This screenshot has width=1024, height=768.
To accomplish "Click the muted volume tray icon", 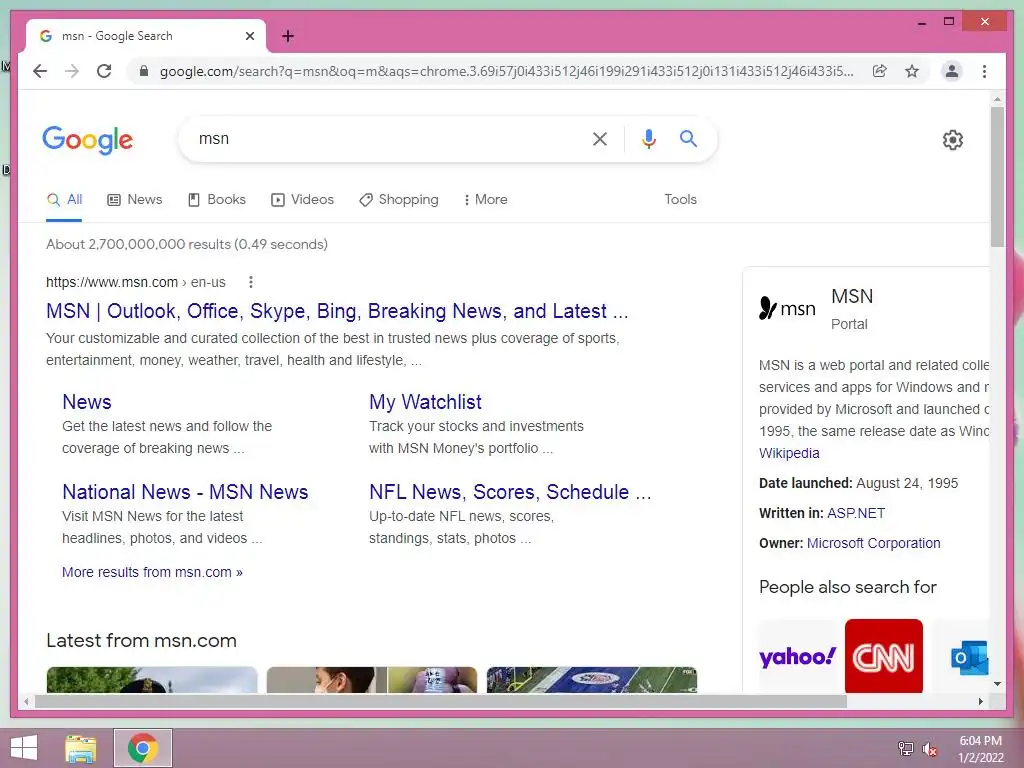I will coord(930,749).
